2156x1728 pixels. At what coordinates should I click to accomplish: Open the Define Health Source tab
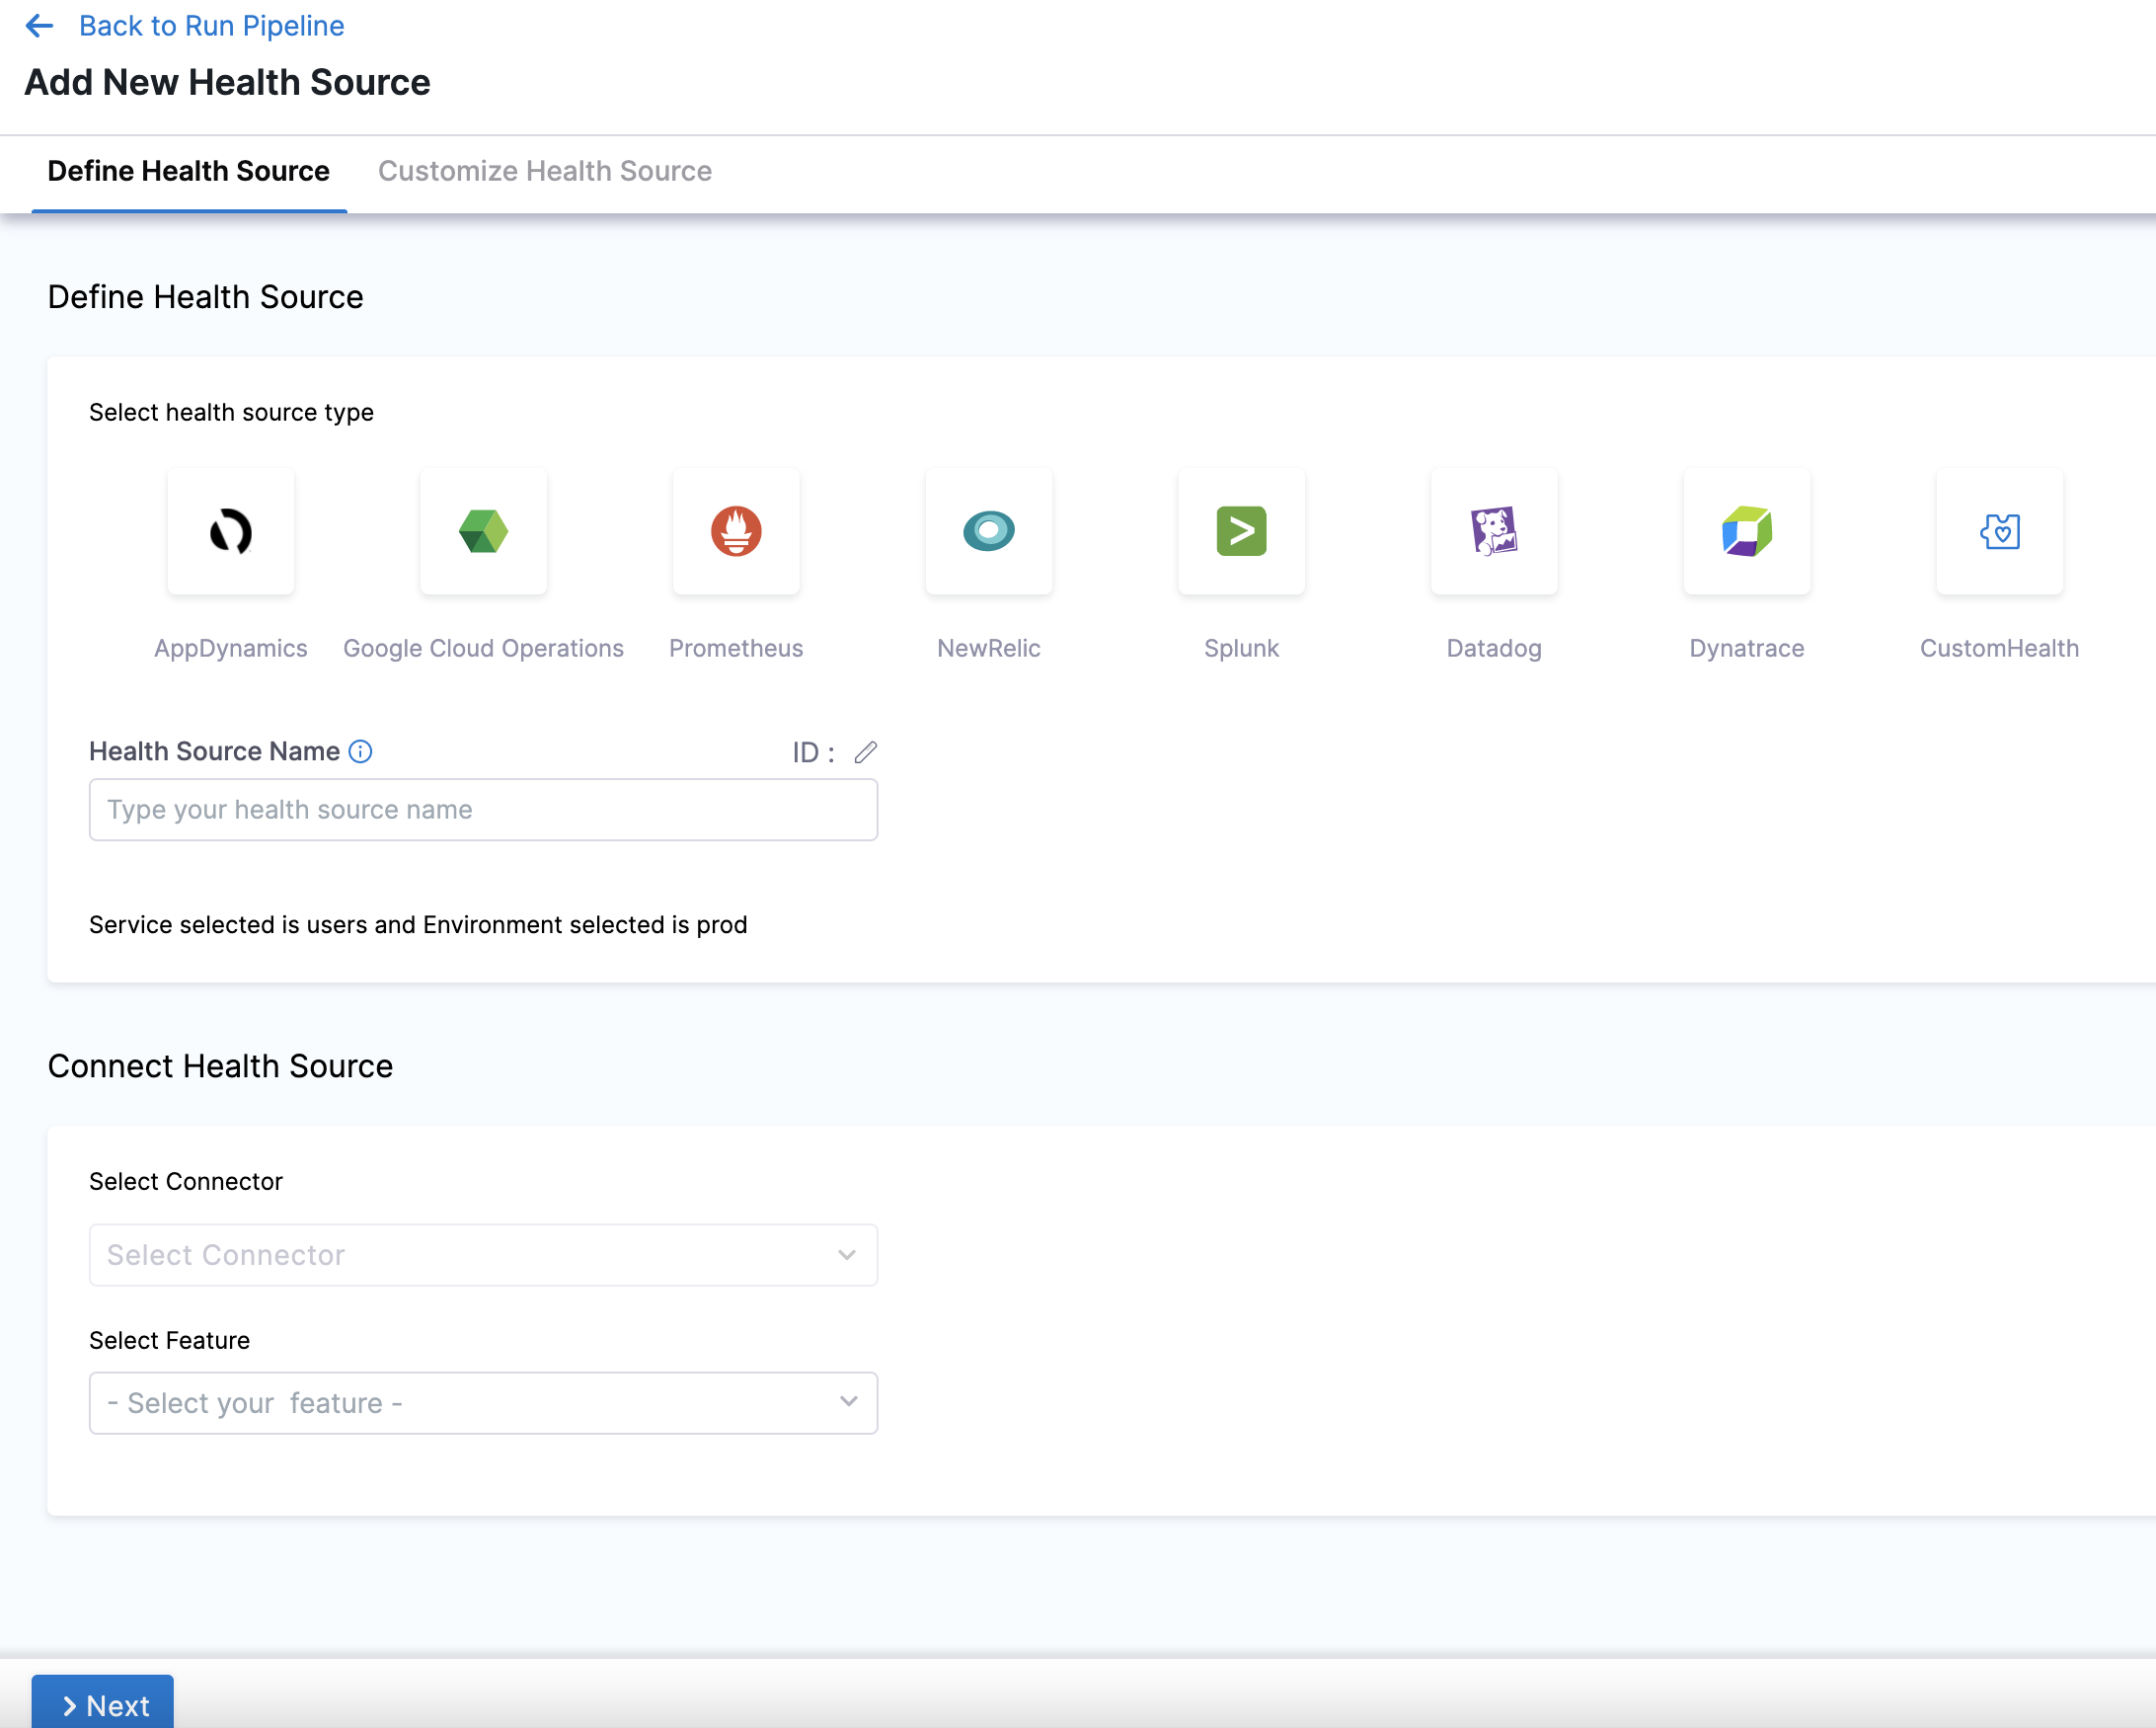tap(188, 171)
